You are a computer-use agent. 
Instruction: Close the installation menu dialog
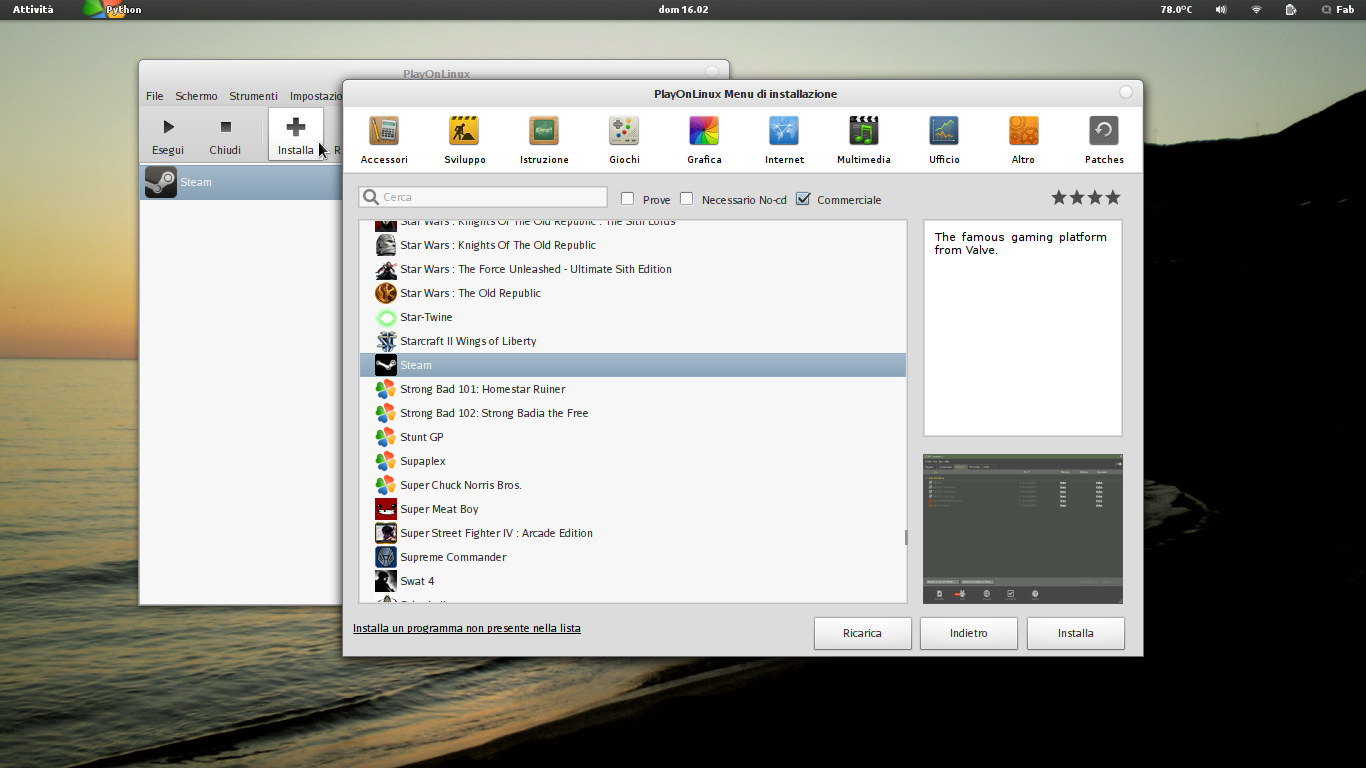coord(1126,92)
